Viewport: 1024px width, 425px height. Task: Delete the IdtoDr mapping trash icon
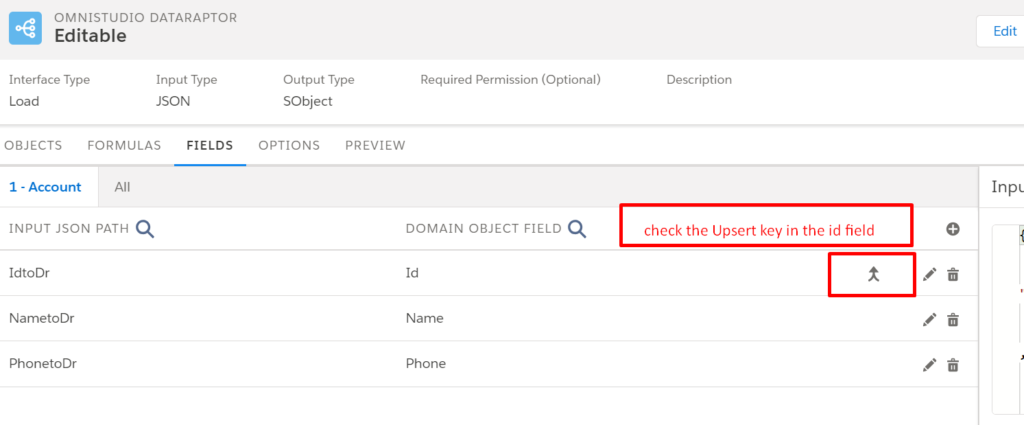[953, 275]
